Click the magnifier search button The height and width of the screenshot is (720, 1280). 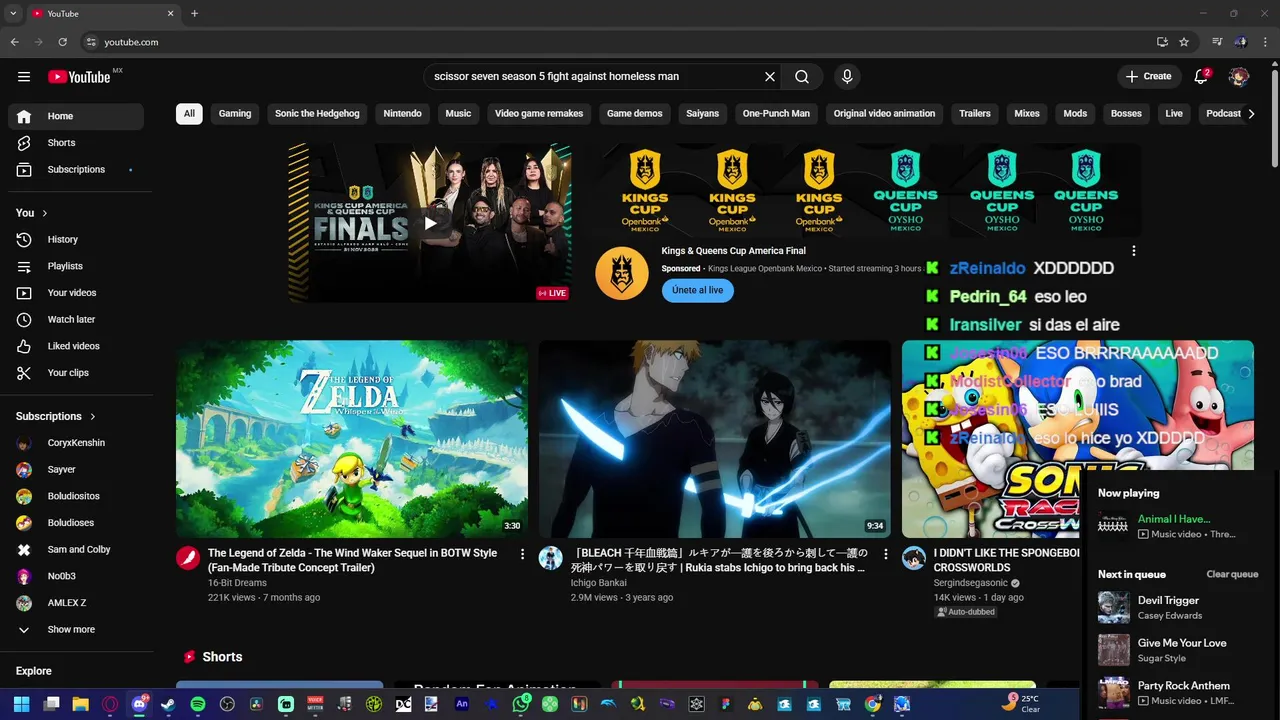click(x=802, y=77)
